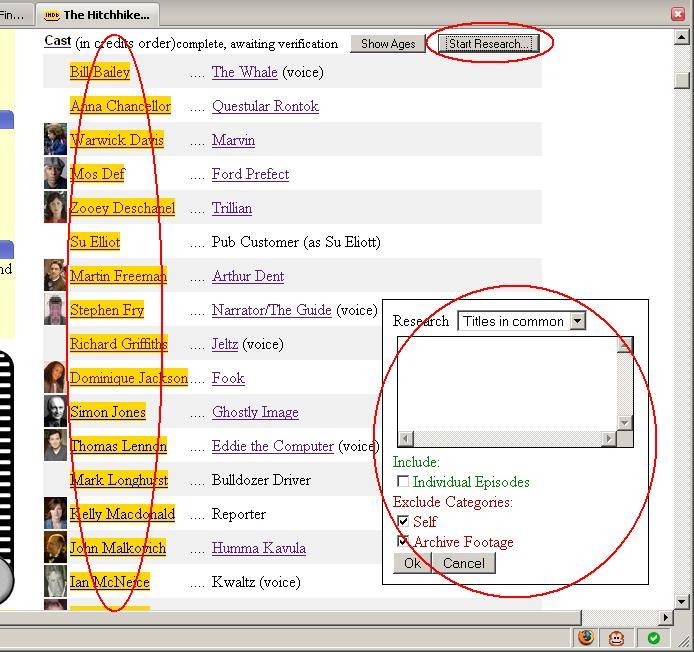The width and height of the screenshot is (694, 652).
Task: Open the Bill Bailey link
Action: click(x=100, y=72)
